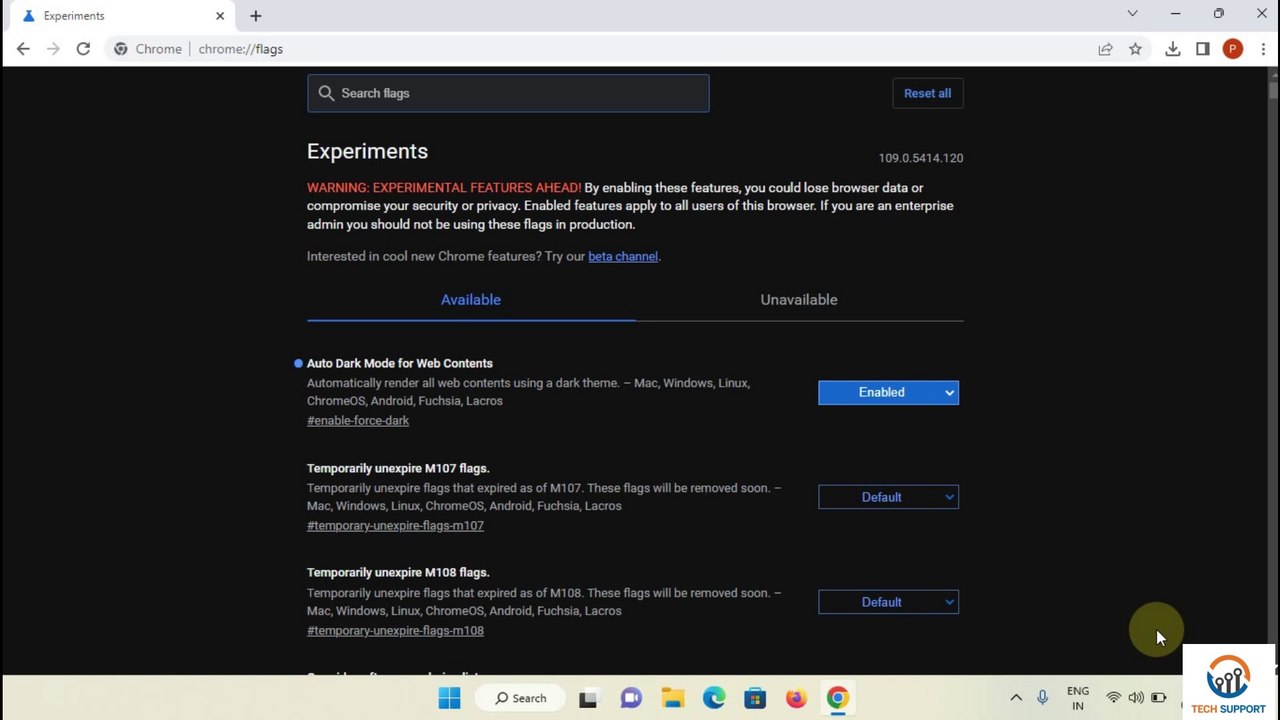This screenshot has height=720, width=1280.
Task: Share this page icon in address bar
Action: coord(1105,49)
